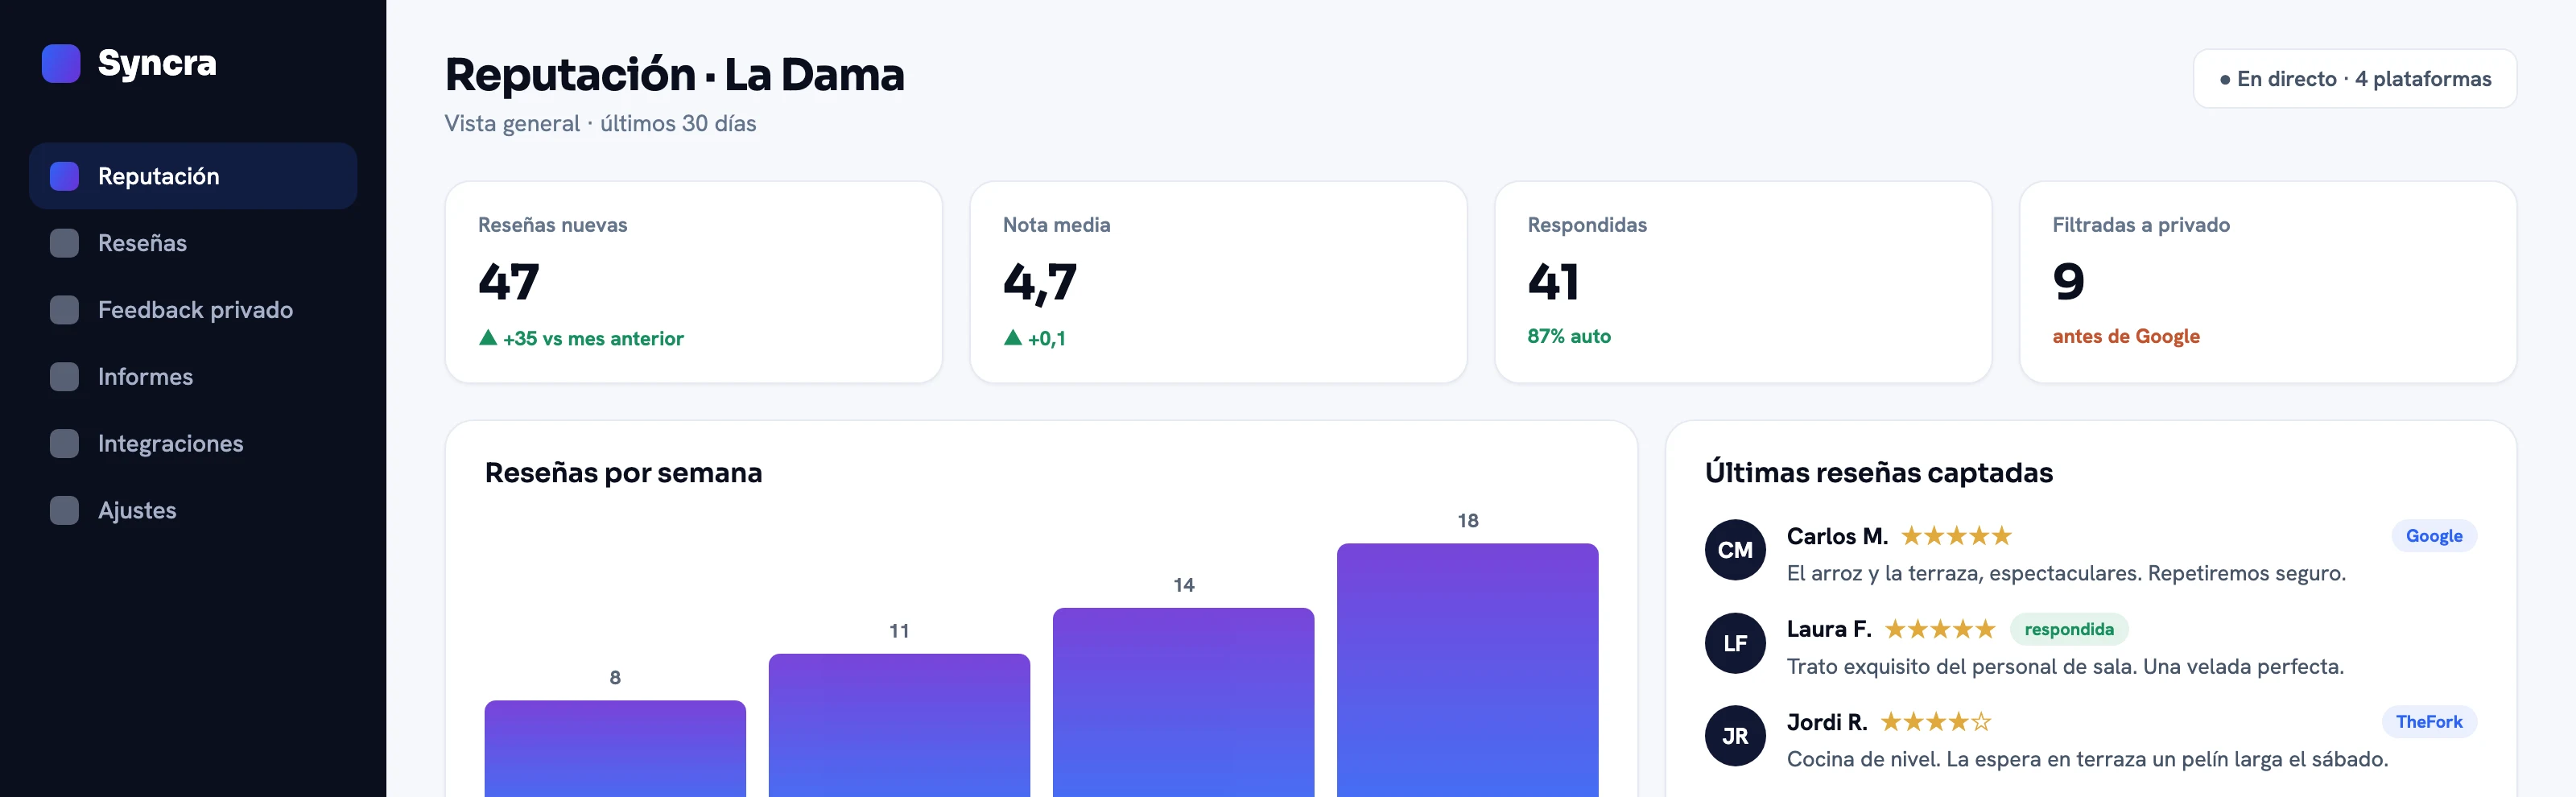
Task: Open the Respondidas card showing 41
Action: click(1743, 282)
